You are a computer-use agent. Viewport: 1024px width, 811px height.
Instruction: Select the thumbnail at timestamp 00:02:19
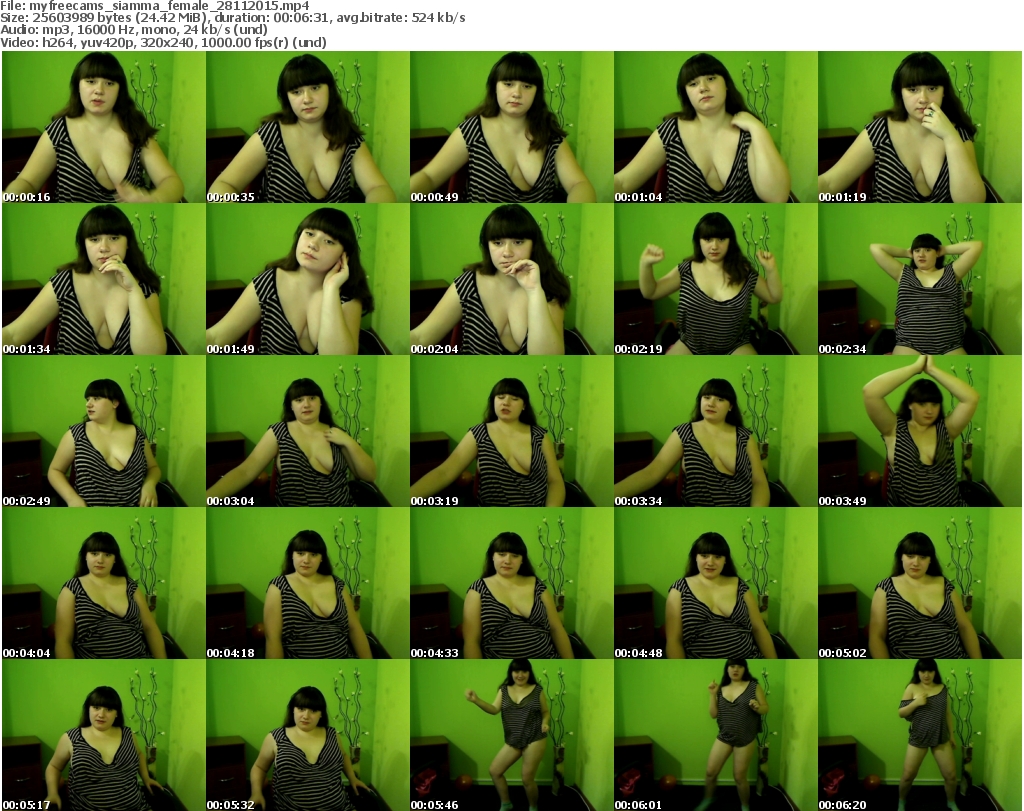(716, 279)
